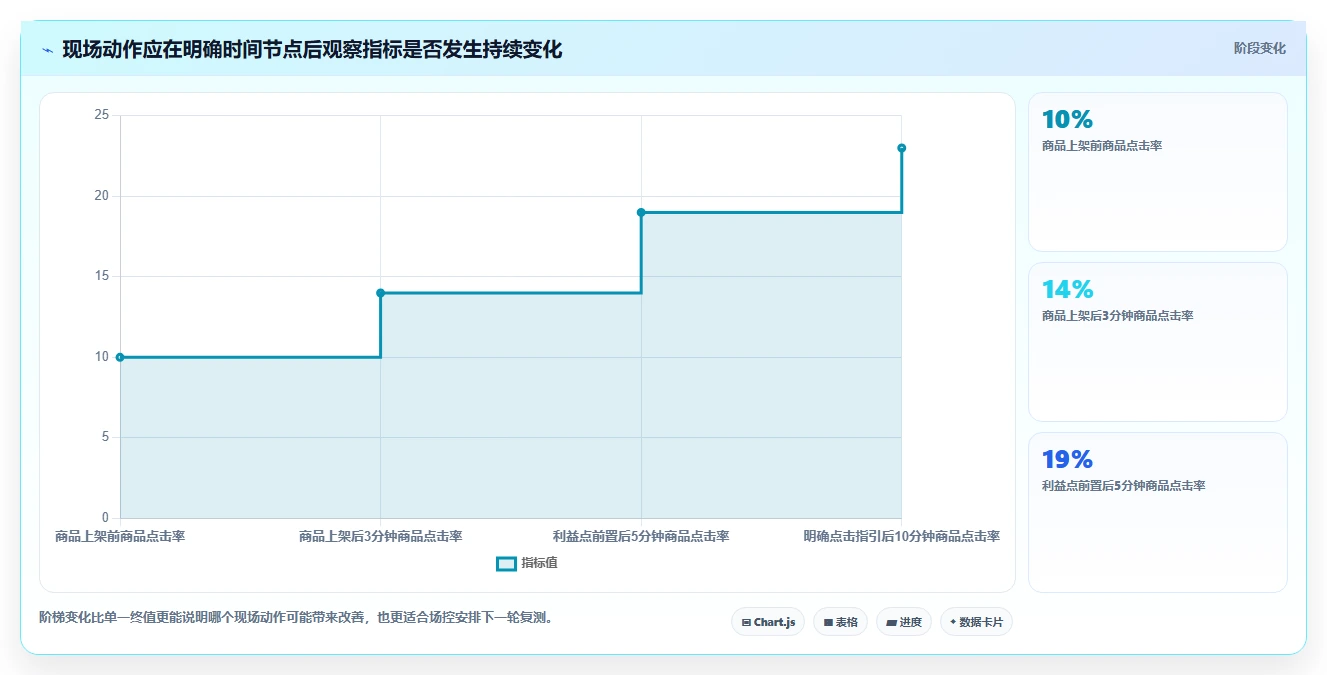1327x675 pixels.
Task: Click the lightning icon beside the title
Action: point(47,50)
